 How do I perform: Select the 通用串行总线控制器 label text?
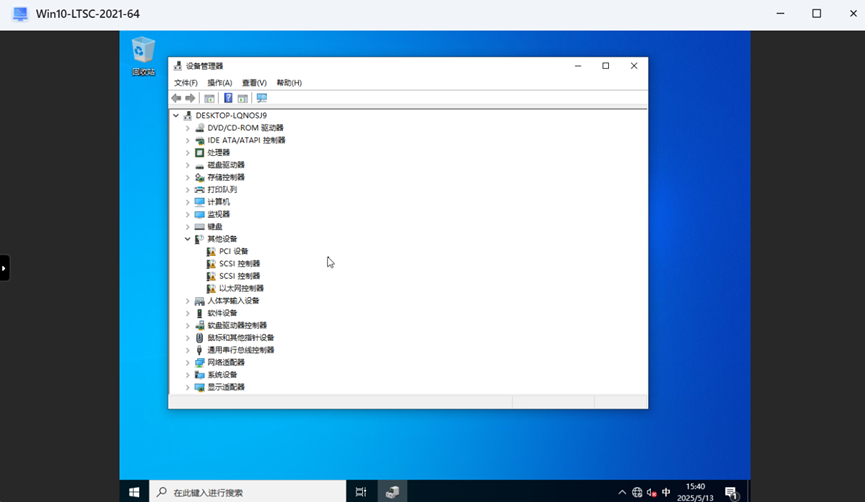[x=241, y=350]
